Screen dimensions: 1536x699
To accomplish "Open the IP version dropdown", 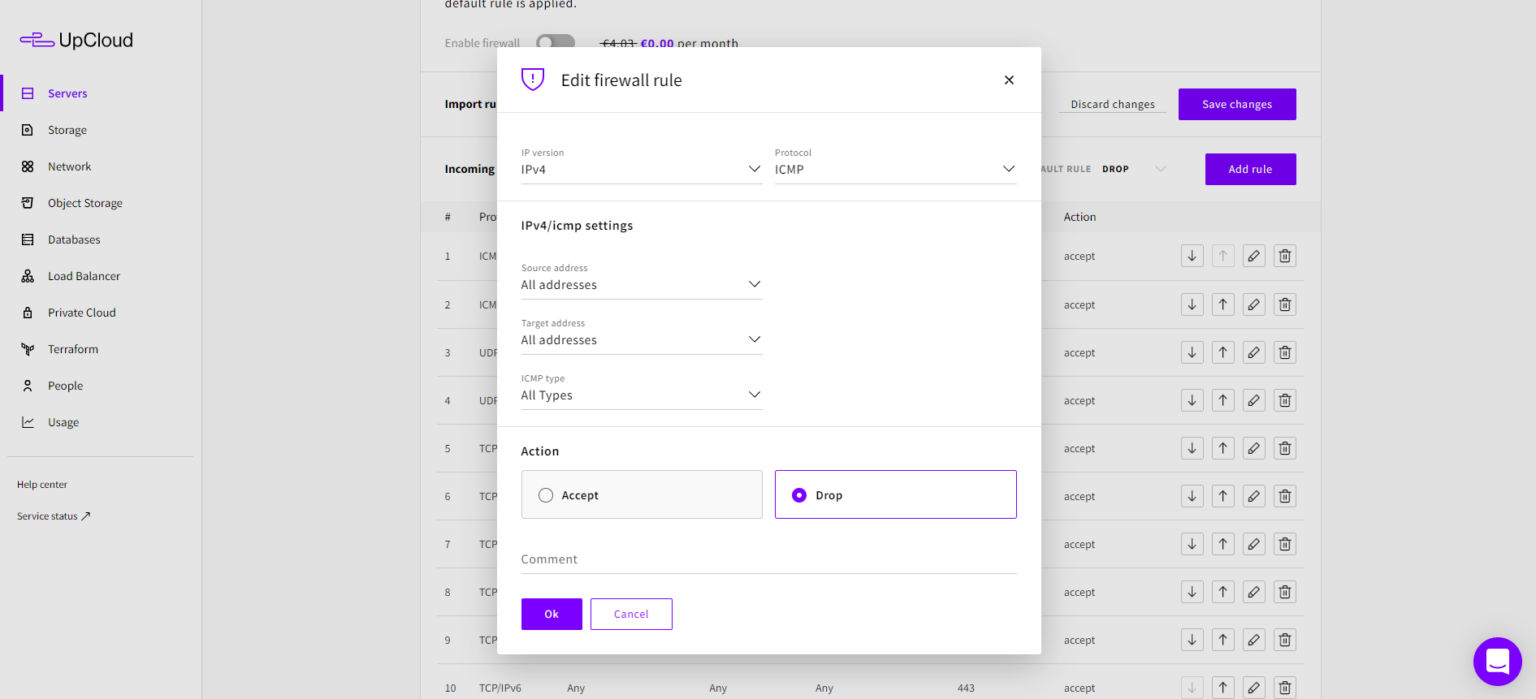I will (642, 169).
